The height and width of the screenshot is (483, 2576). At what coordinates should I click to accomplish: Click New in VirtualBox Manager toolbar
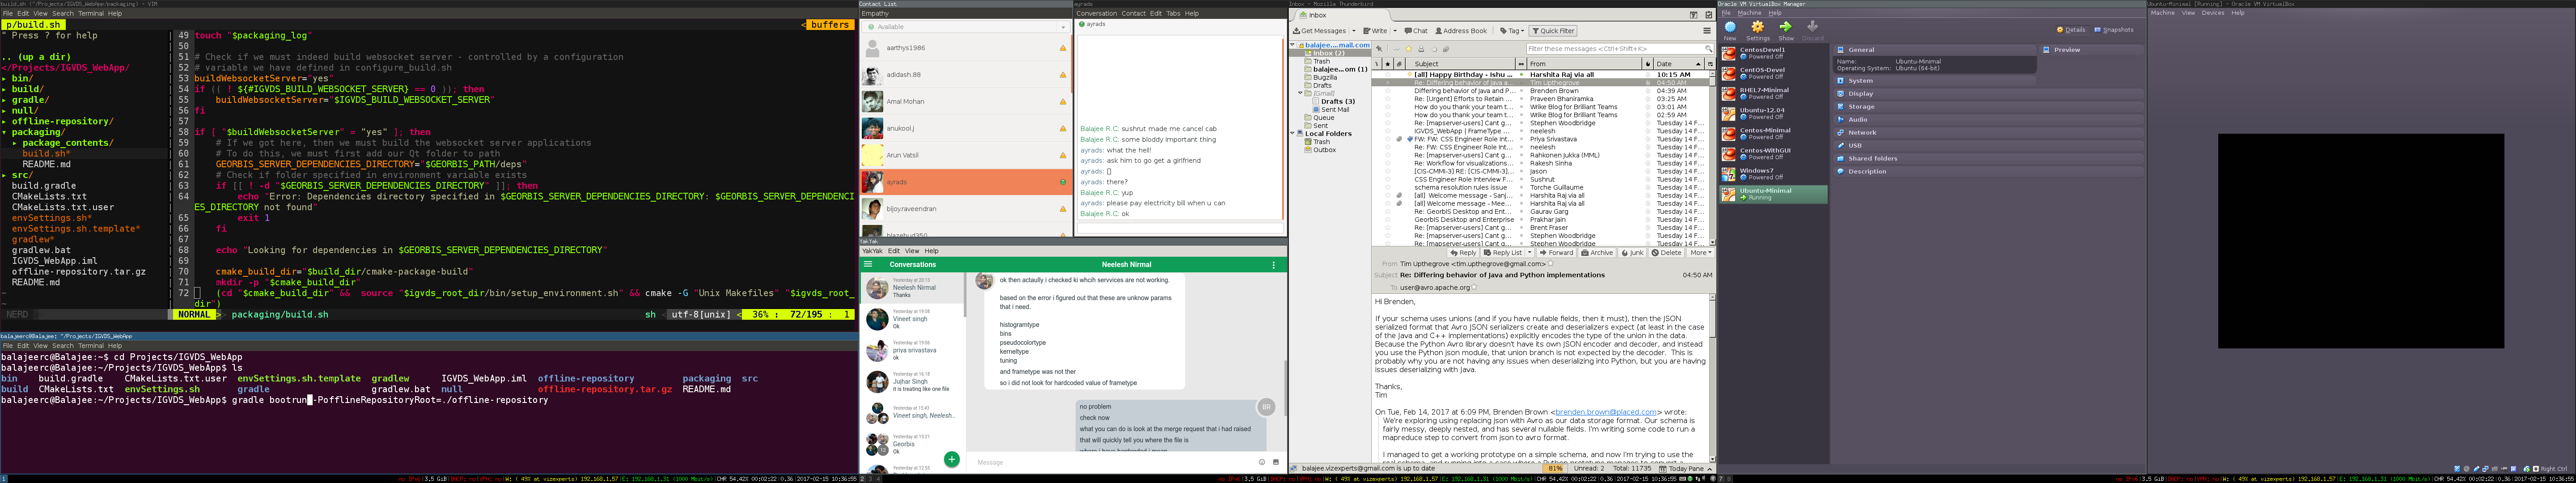1730,30
